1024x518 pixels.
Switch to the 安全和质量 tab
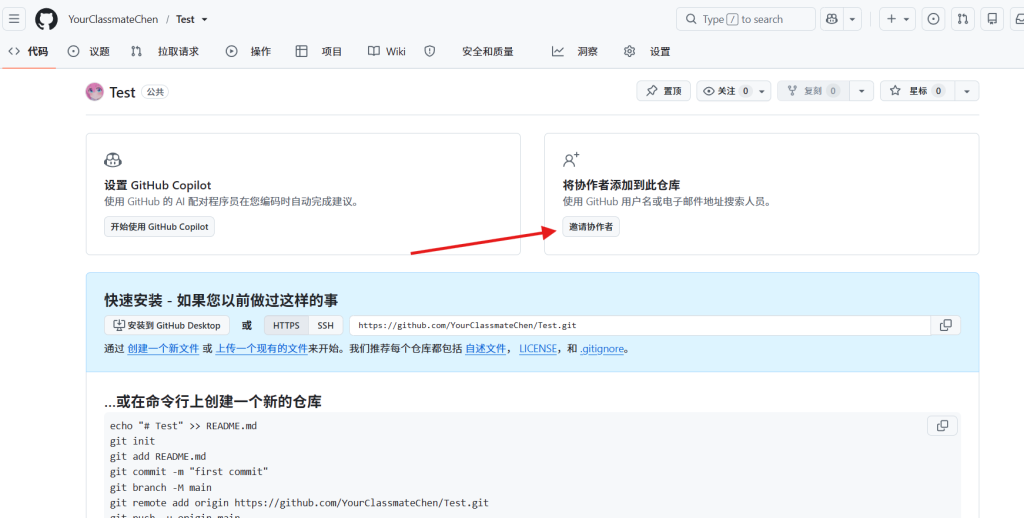click(x=469, y=51)
